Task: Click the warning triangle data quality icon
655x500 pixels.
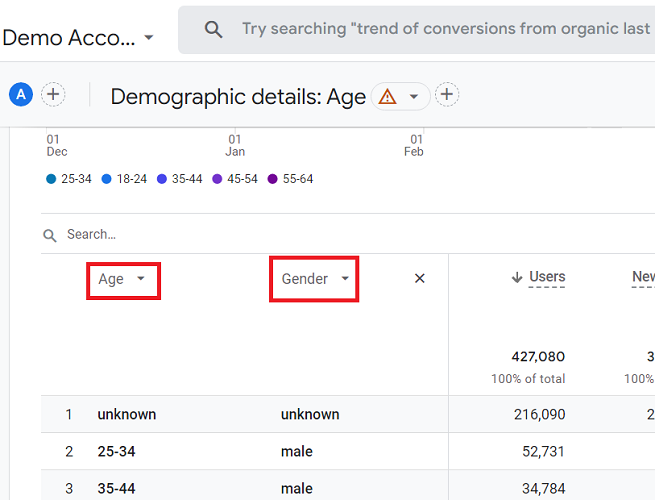Action: 387,96
